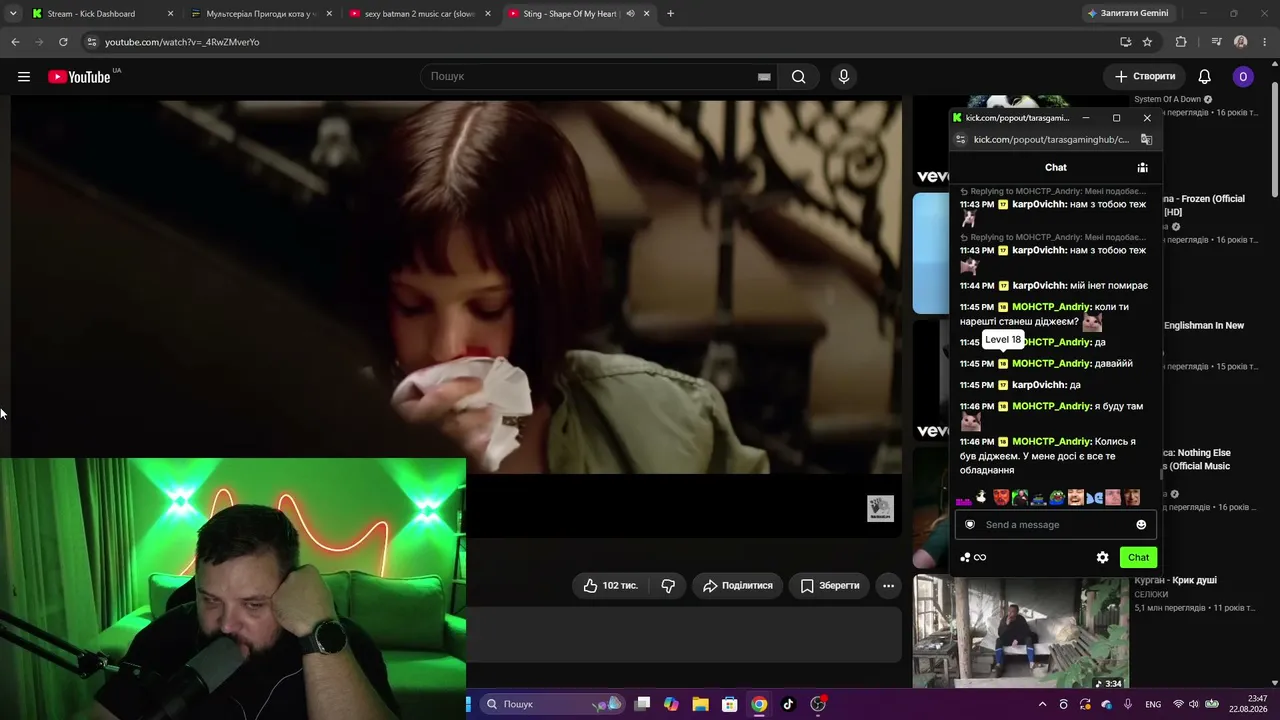Like the video with thumbs up

click(611, 586)
